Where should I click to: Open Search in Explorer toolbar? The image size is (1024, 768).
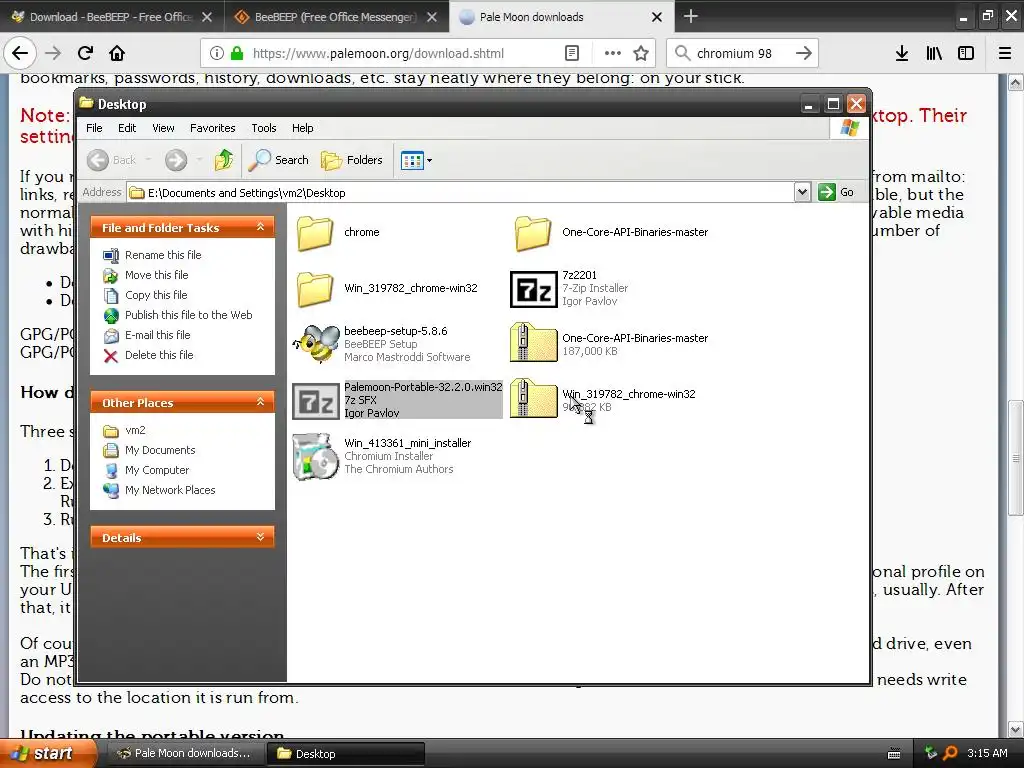click(x=278, y=160)
